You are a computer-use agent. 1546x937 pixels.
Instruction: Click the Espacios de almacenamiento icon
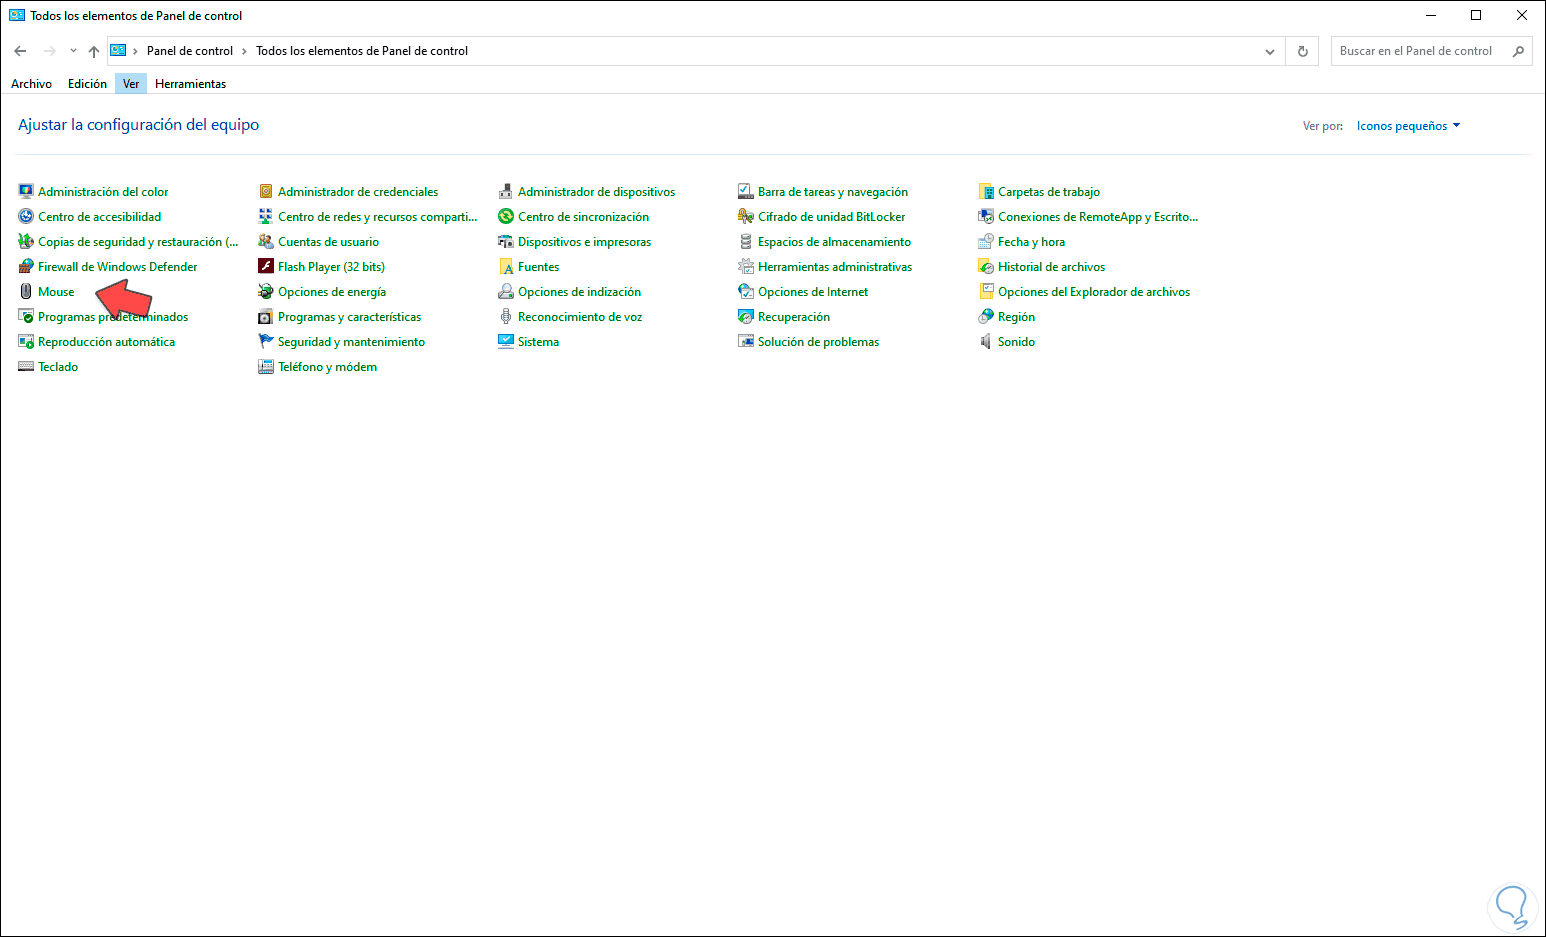coord(746,241)
